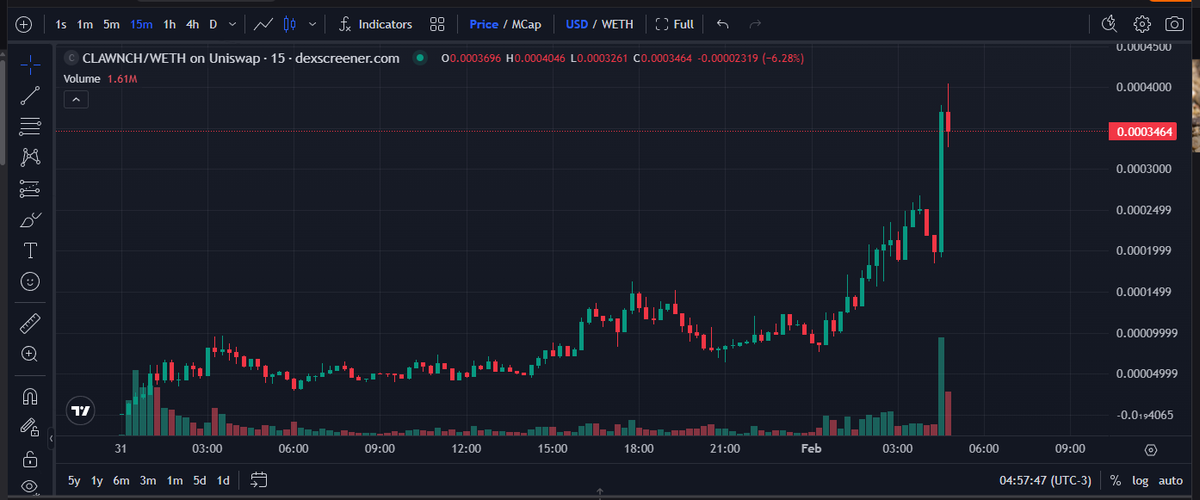1200x500 pixels.
Task: Click the current price label 0.0003464
Action: (1142, 131)
